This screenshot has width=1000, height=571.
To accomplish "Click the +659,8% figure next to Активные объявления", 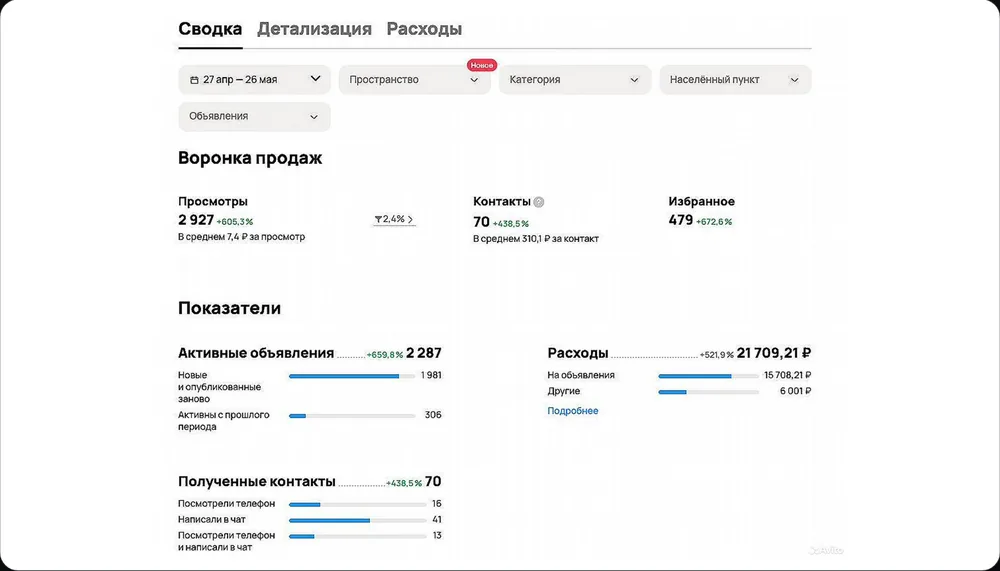I will pyautogui.click(x=385, y=355).
